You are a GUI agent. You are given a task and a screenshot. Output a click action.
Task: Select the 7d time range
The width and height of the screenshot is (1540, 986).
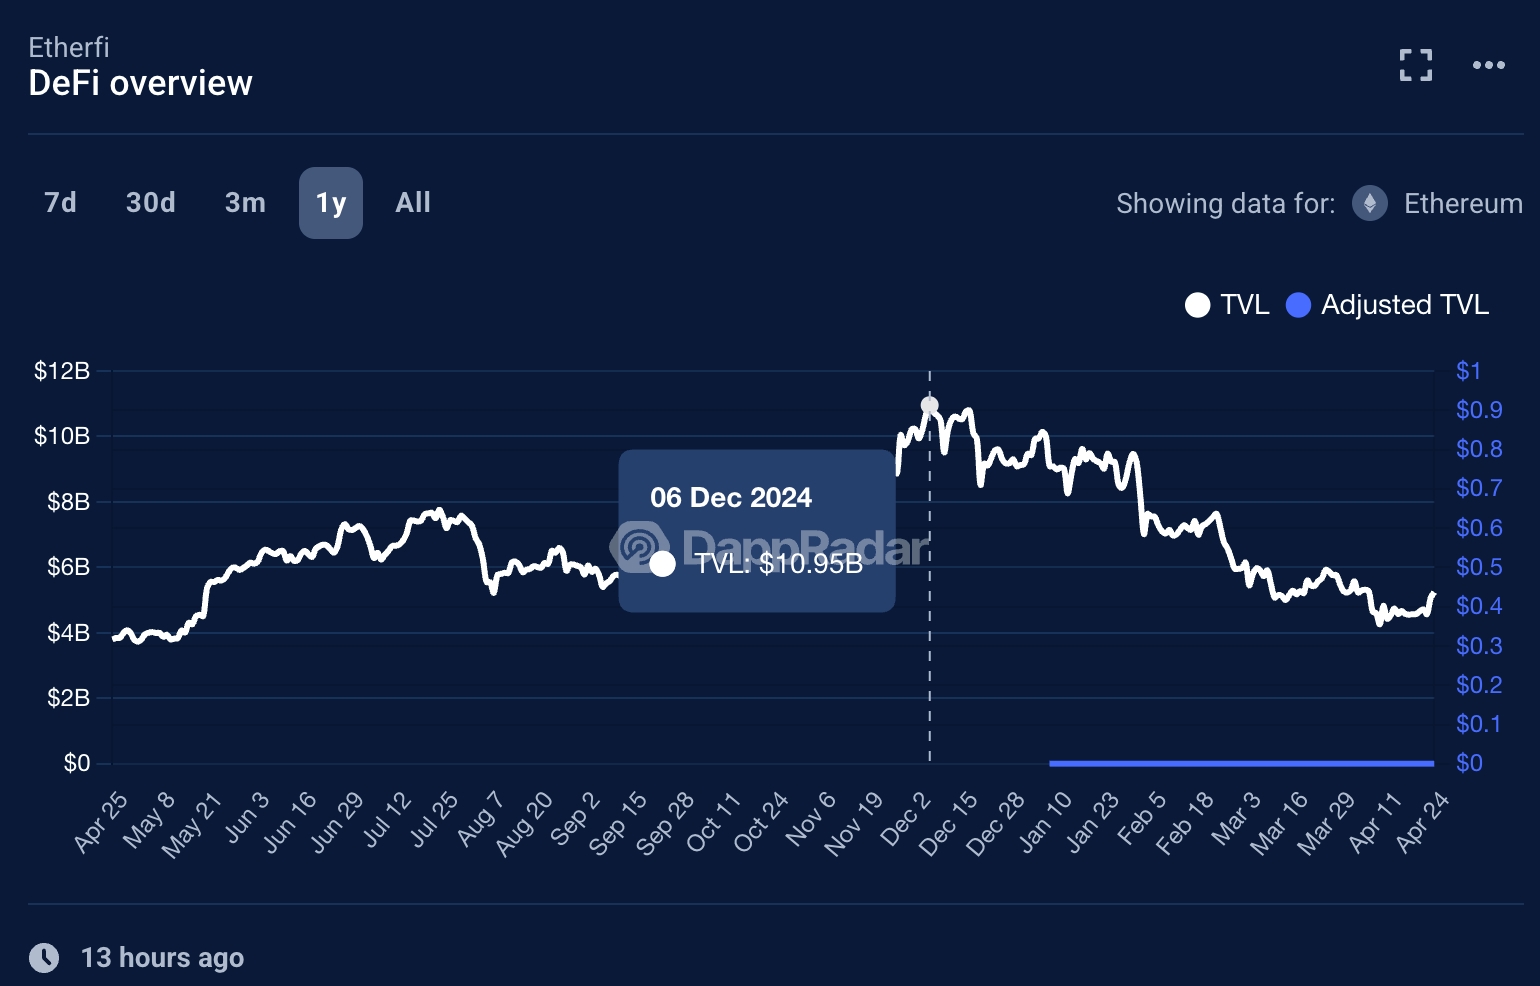[x=61, y=203]
